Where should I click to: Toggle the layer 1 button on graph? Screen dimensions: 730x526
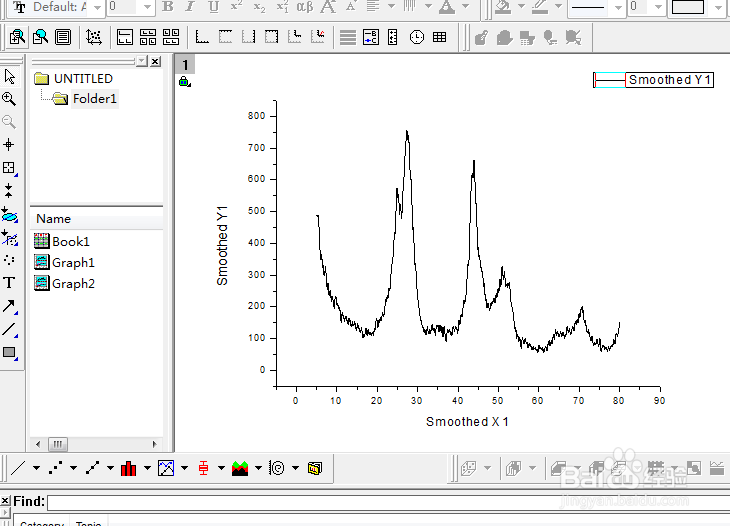coord(185,65)
